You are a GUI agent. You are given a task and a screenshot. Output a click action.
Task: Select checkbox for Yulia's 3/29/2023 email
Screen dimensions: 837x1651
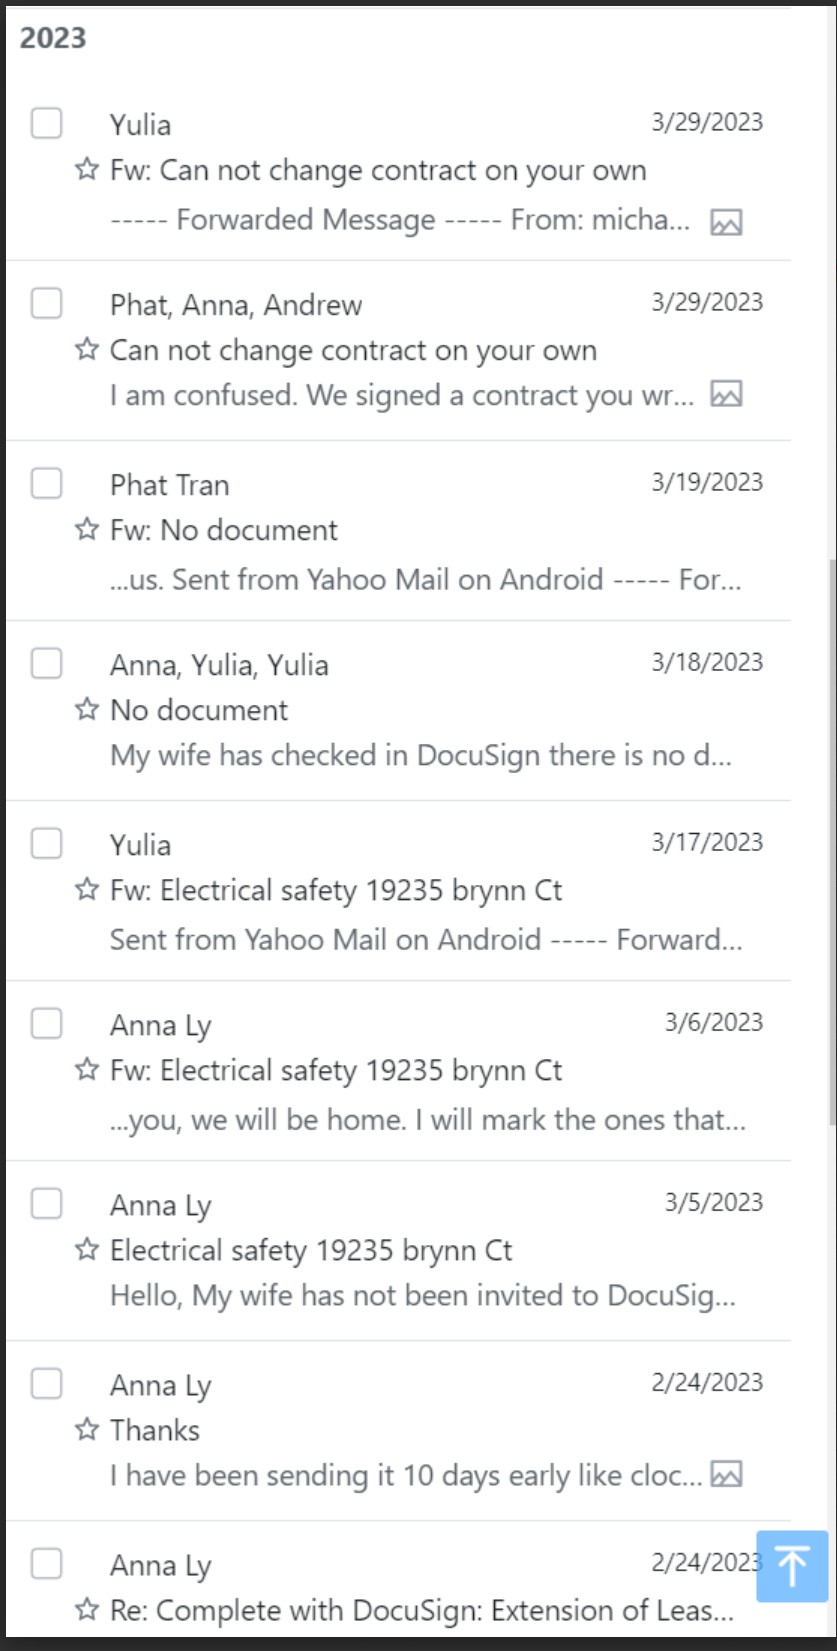click(x=47, y=123)
